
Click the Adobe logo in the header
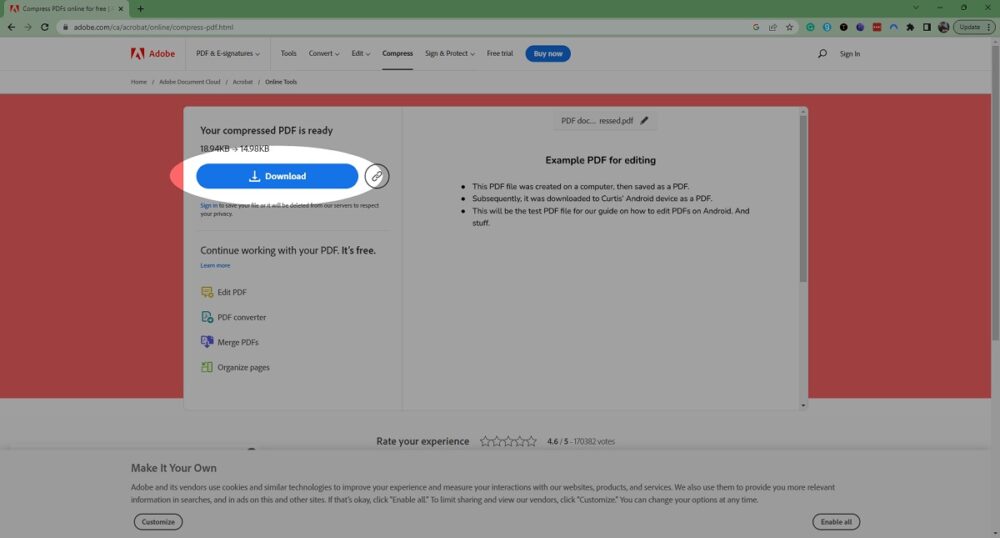(x=152, y=54)
